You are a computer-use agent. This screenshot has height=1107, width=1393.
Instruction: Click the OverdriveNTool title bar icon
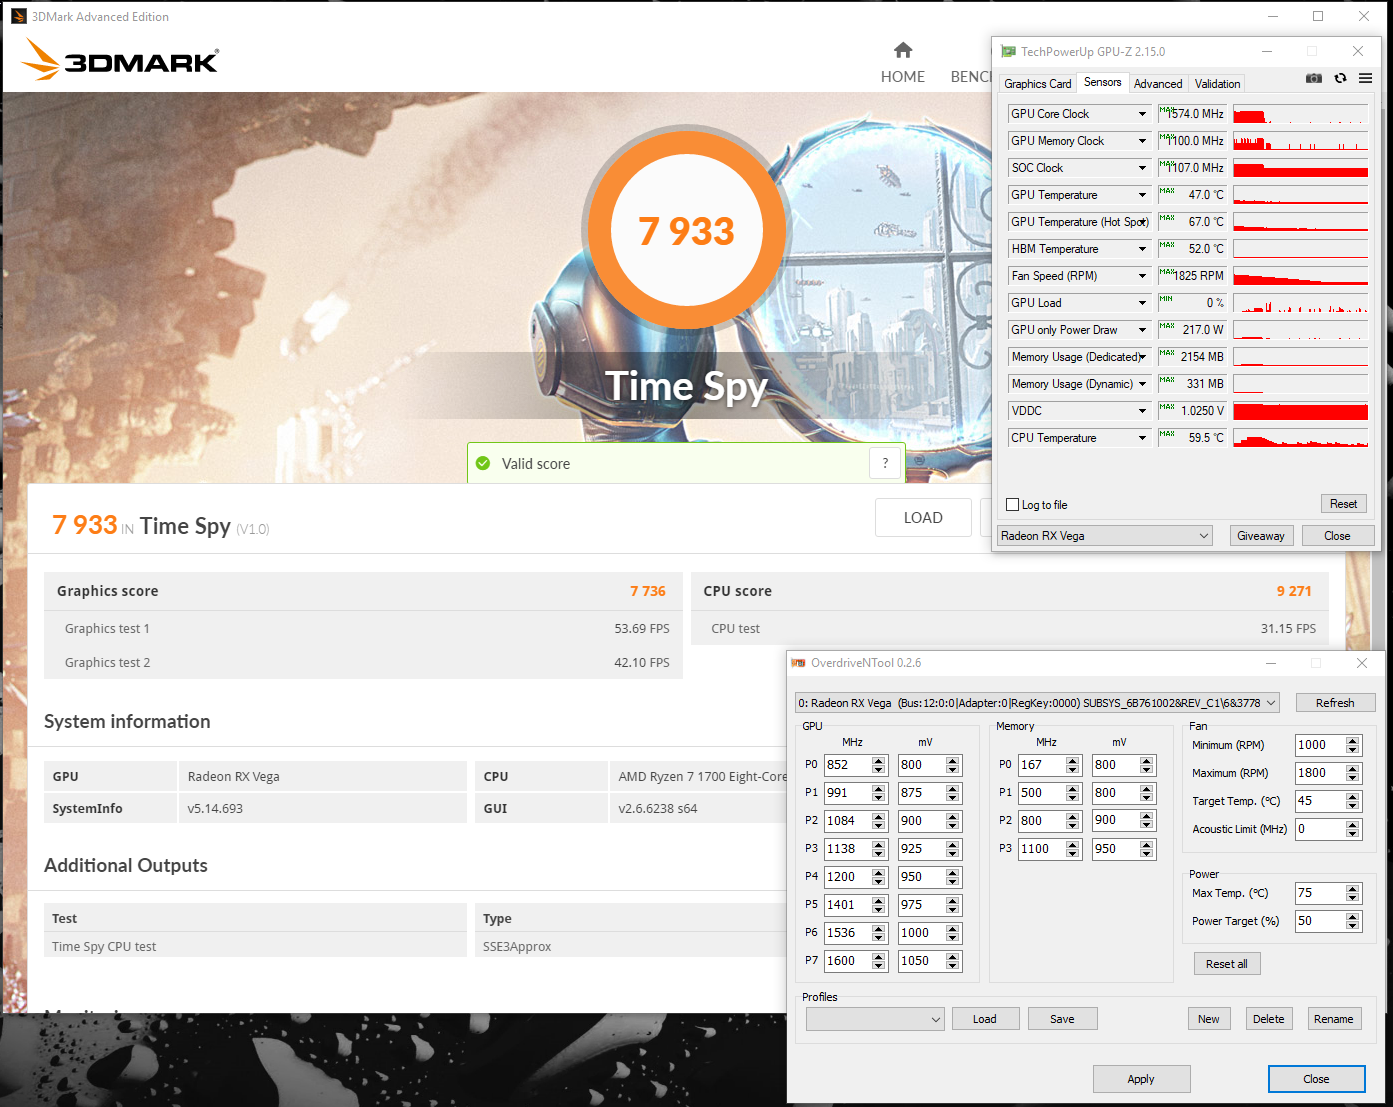coord(798,663)
